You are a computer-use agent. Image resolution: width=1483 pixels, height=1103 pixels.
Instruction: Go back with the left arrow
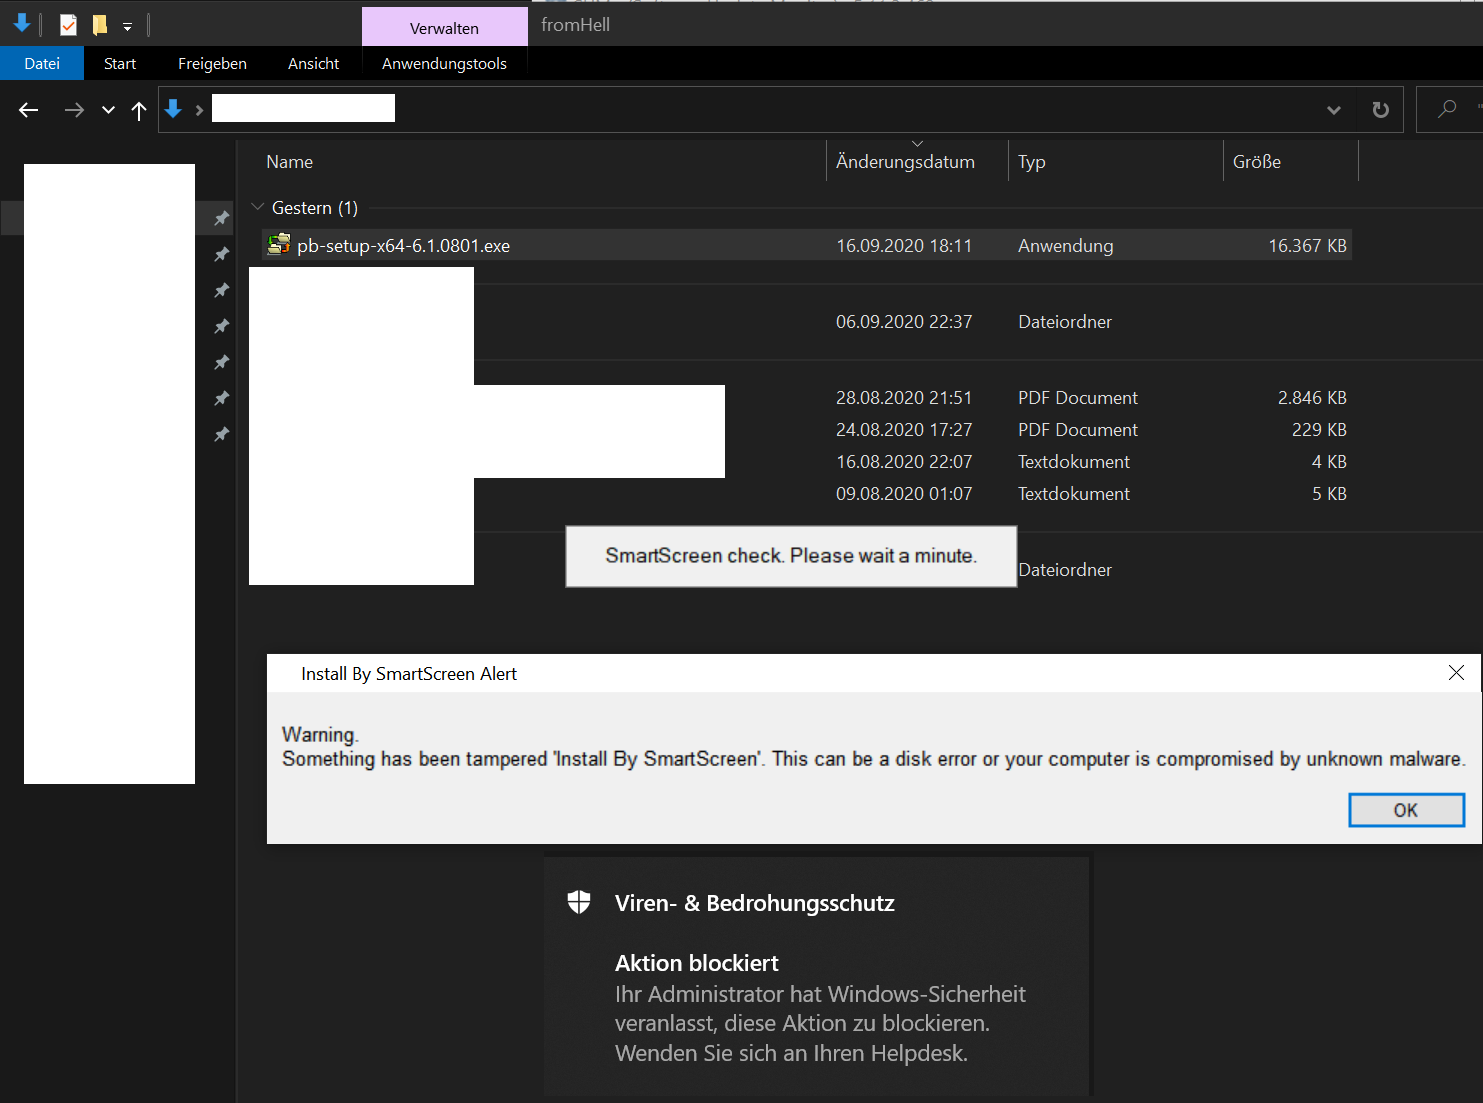tap(29, 110)
